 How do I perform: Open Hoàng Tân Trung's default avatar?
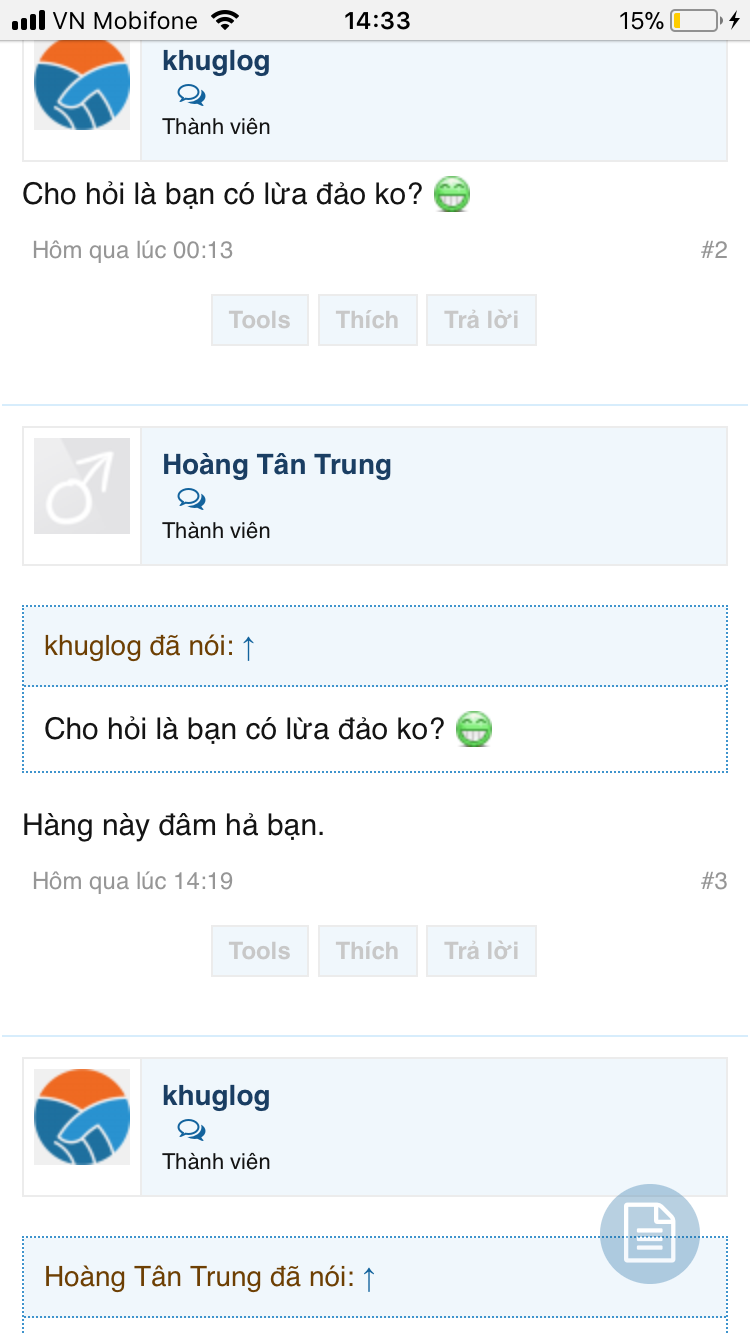point(82,486)
